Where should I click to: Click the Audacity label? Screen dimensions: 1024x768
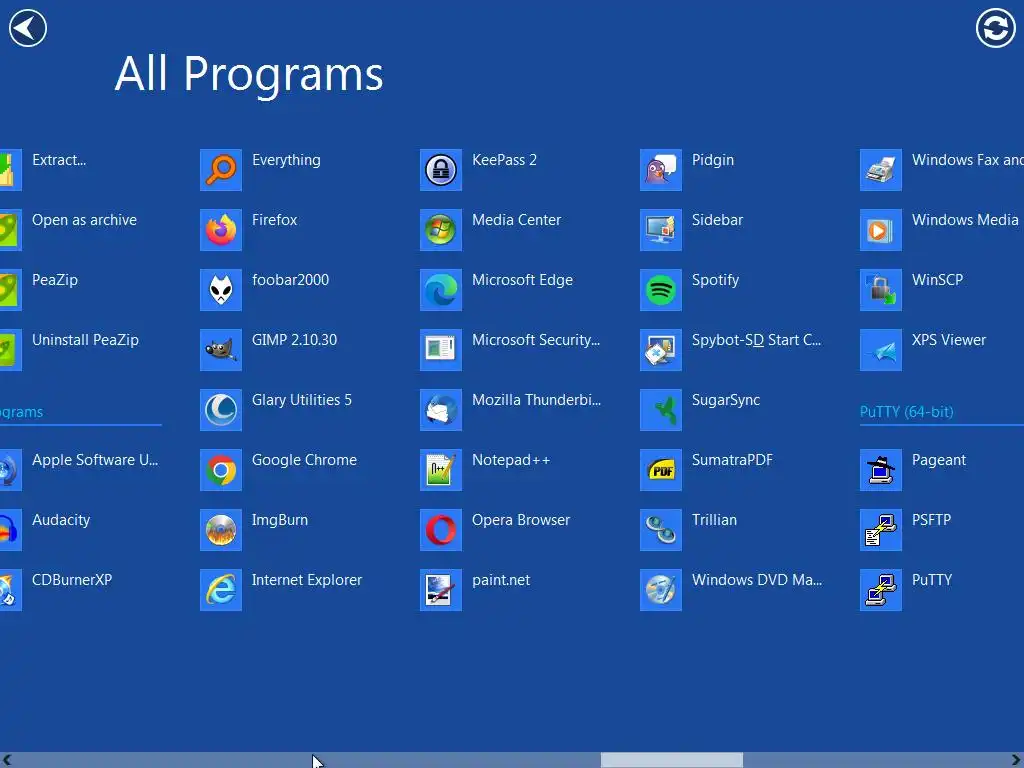(61, 520)
